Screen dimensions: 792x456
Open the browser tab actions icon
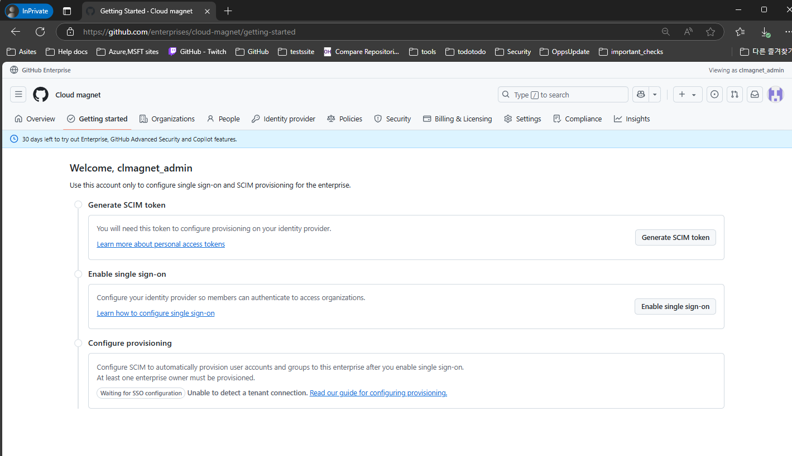67,11
